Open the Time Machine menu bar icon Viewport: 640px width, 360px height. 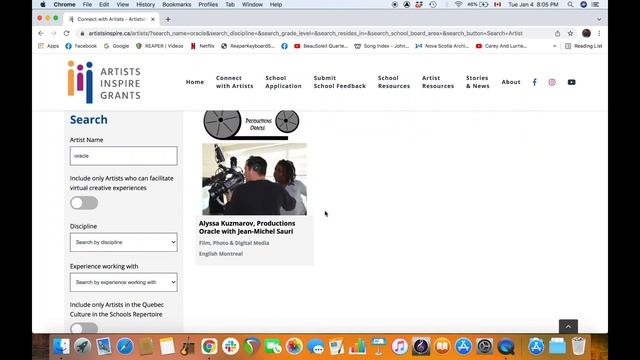coord(433,4)
